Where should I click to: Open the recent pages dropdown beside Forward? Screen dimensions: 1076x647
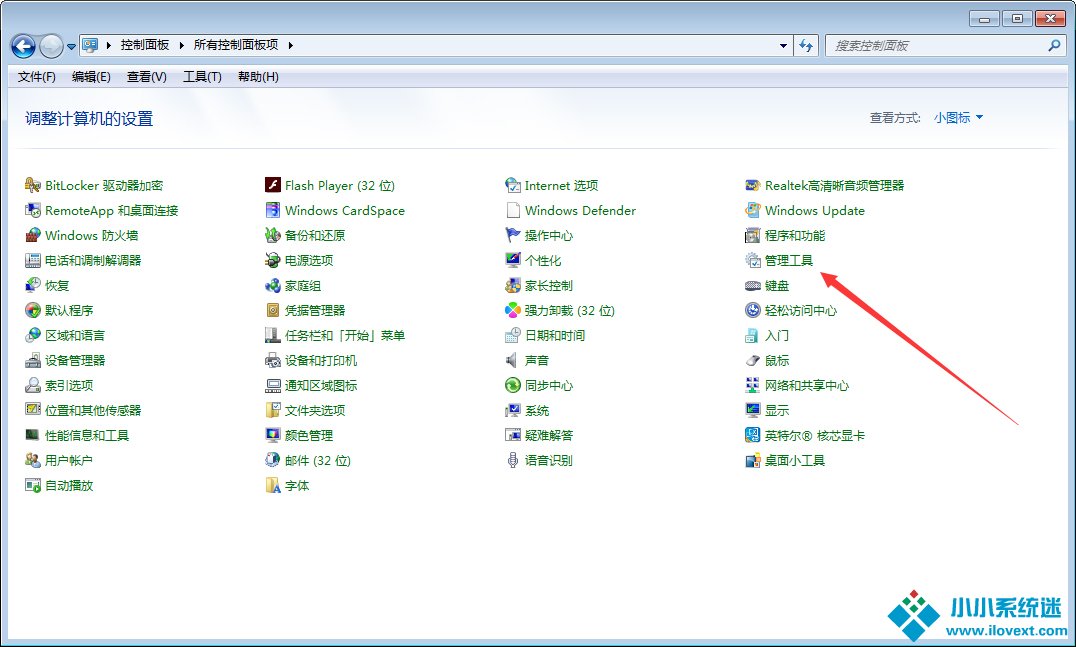[71, 47]
